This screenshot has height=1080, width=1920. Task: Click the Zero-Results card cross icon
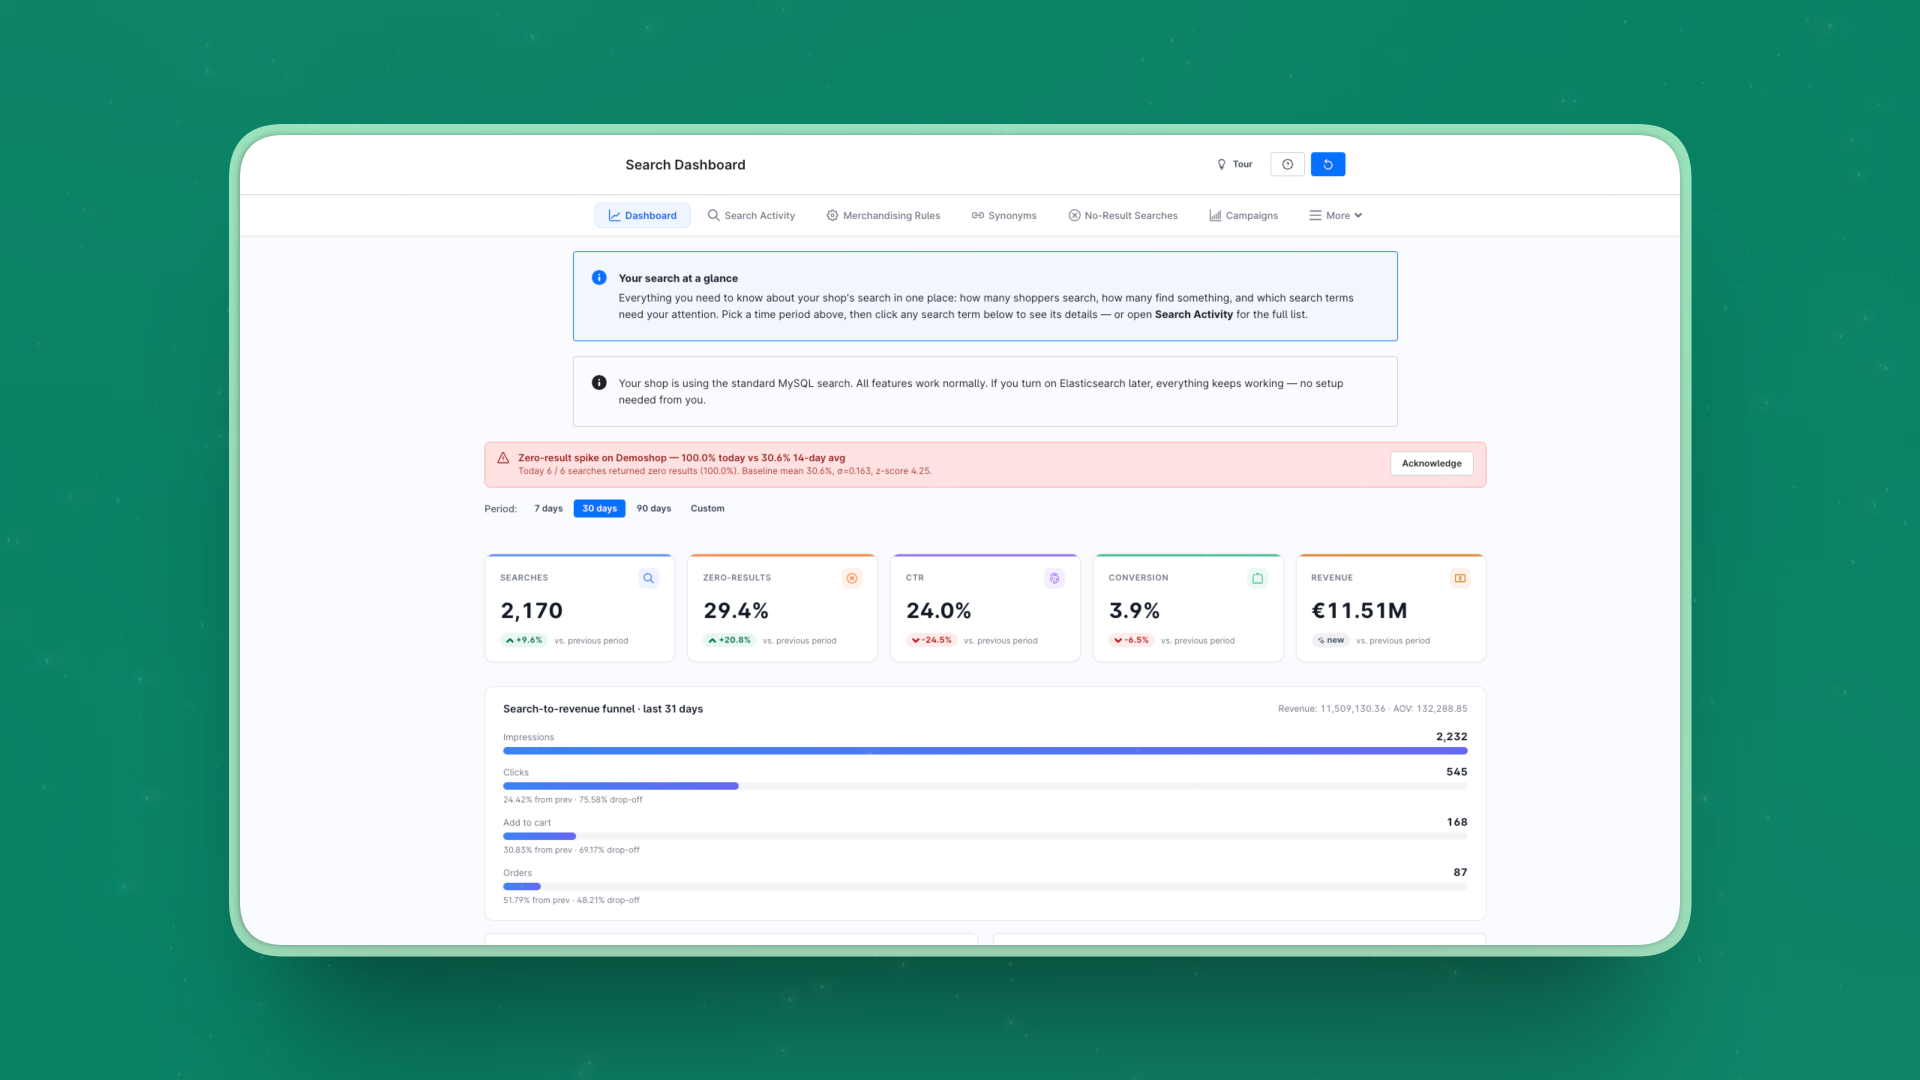tap(852, 578)
